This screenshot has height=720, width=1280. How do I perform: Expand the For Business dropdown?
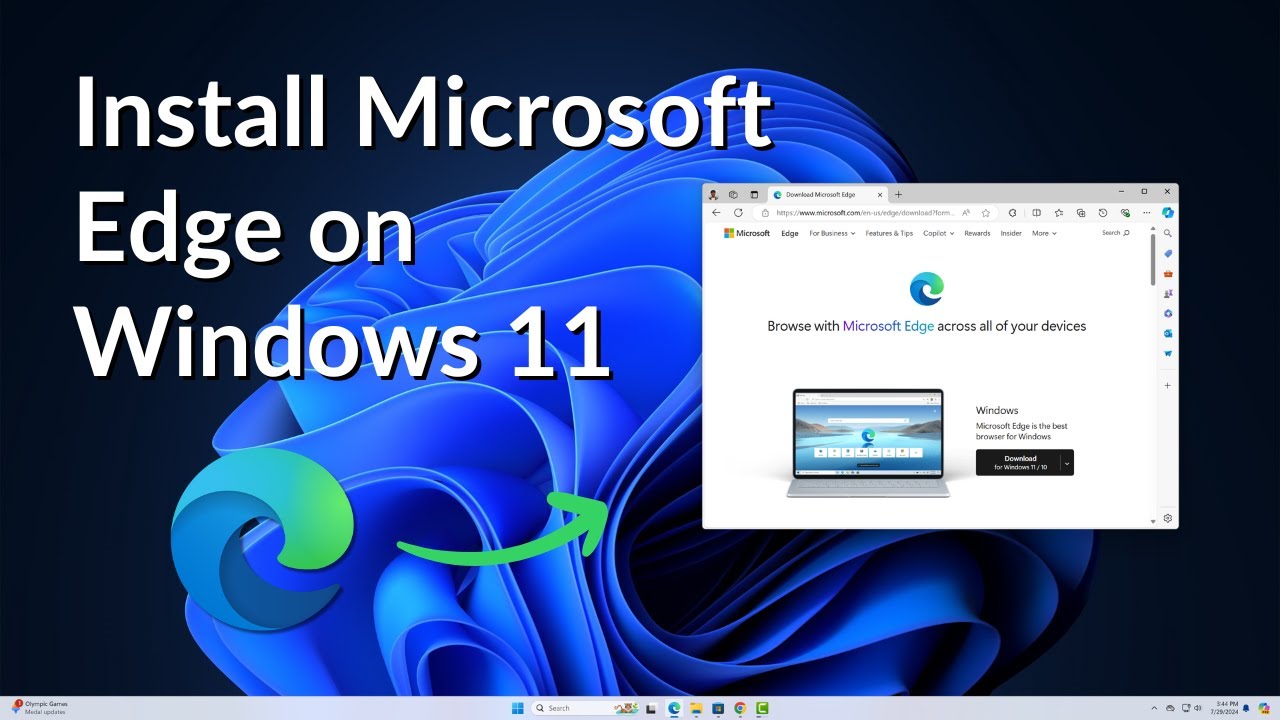(832, 233)
